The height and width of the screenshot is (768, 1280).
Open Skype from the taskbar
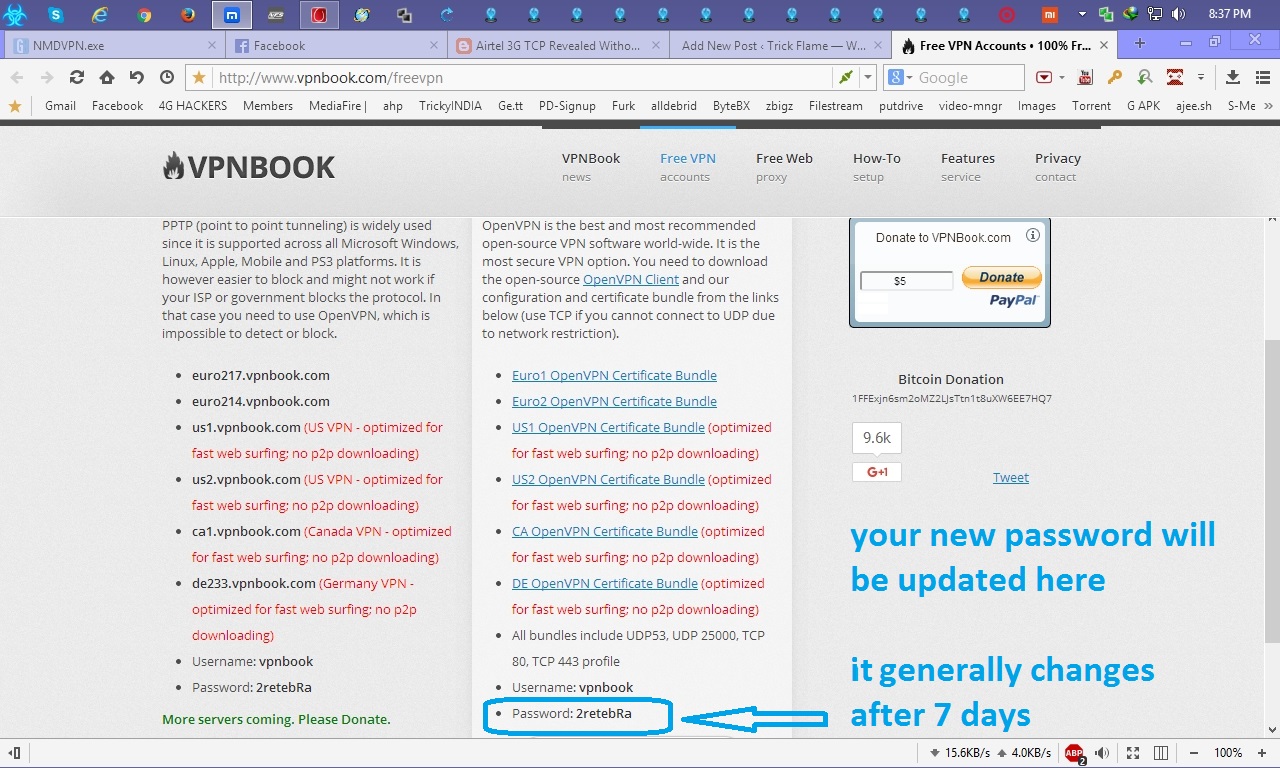click(55, 15)
